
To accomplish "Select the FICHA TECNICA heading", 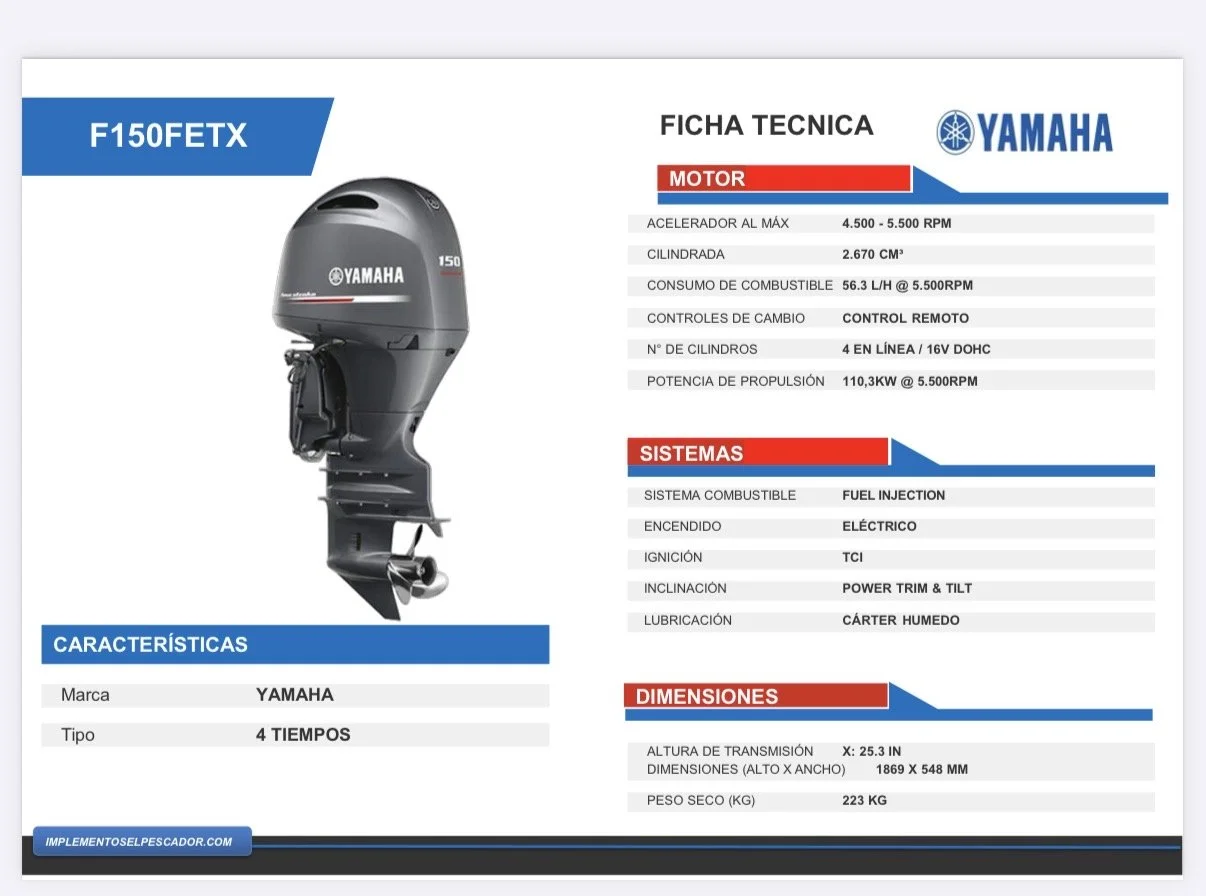I will (x=766, y=125).
